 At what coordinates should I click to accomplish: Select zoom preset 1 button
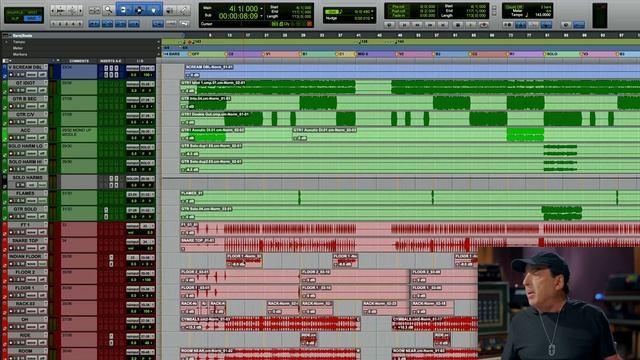click(54, 24)
